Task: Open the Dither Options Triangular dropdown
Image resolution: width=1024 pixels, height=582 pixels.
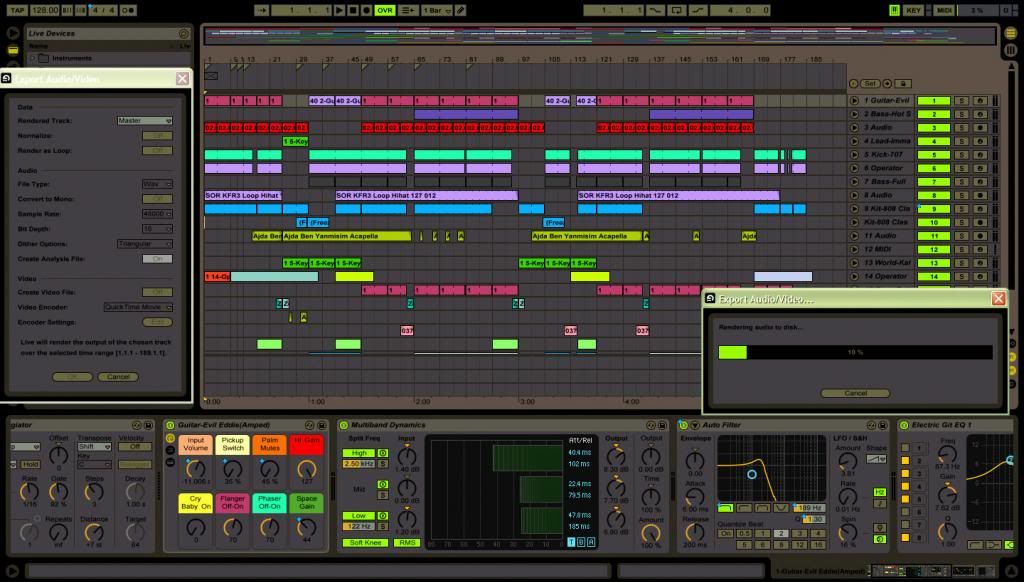Action: pyautogui.click(x=145, y=244)
